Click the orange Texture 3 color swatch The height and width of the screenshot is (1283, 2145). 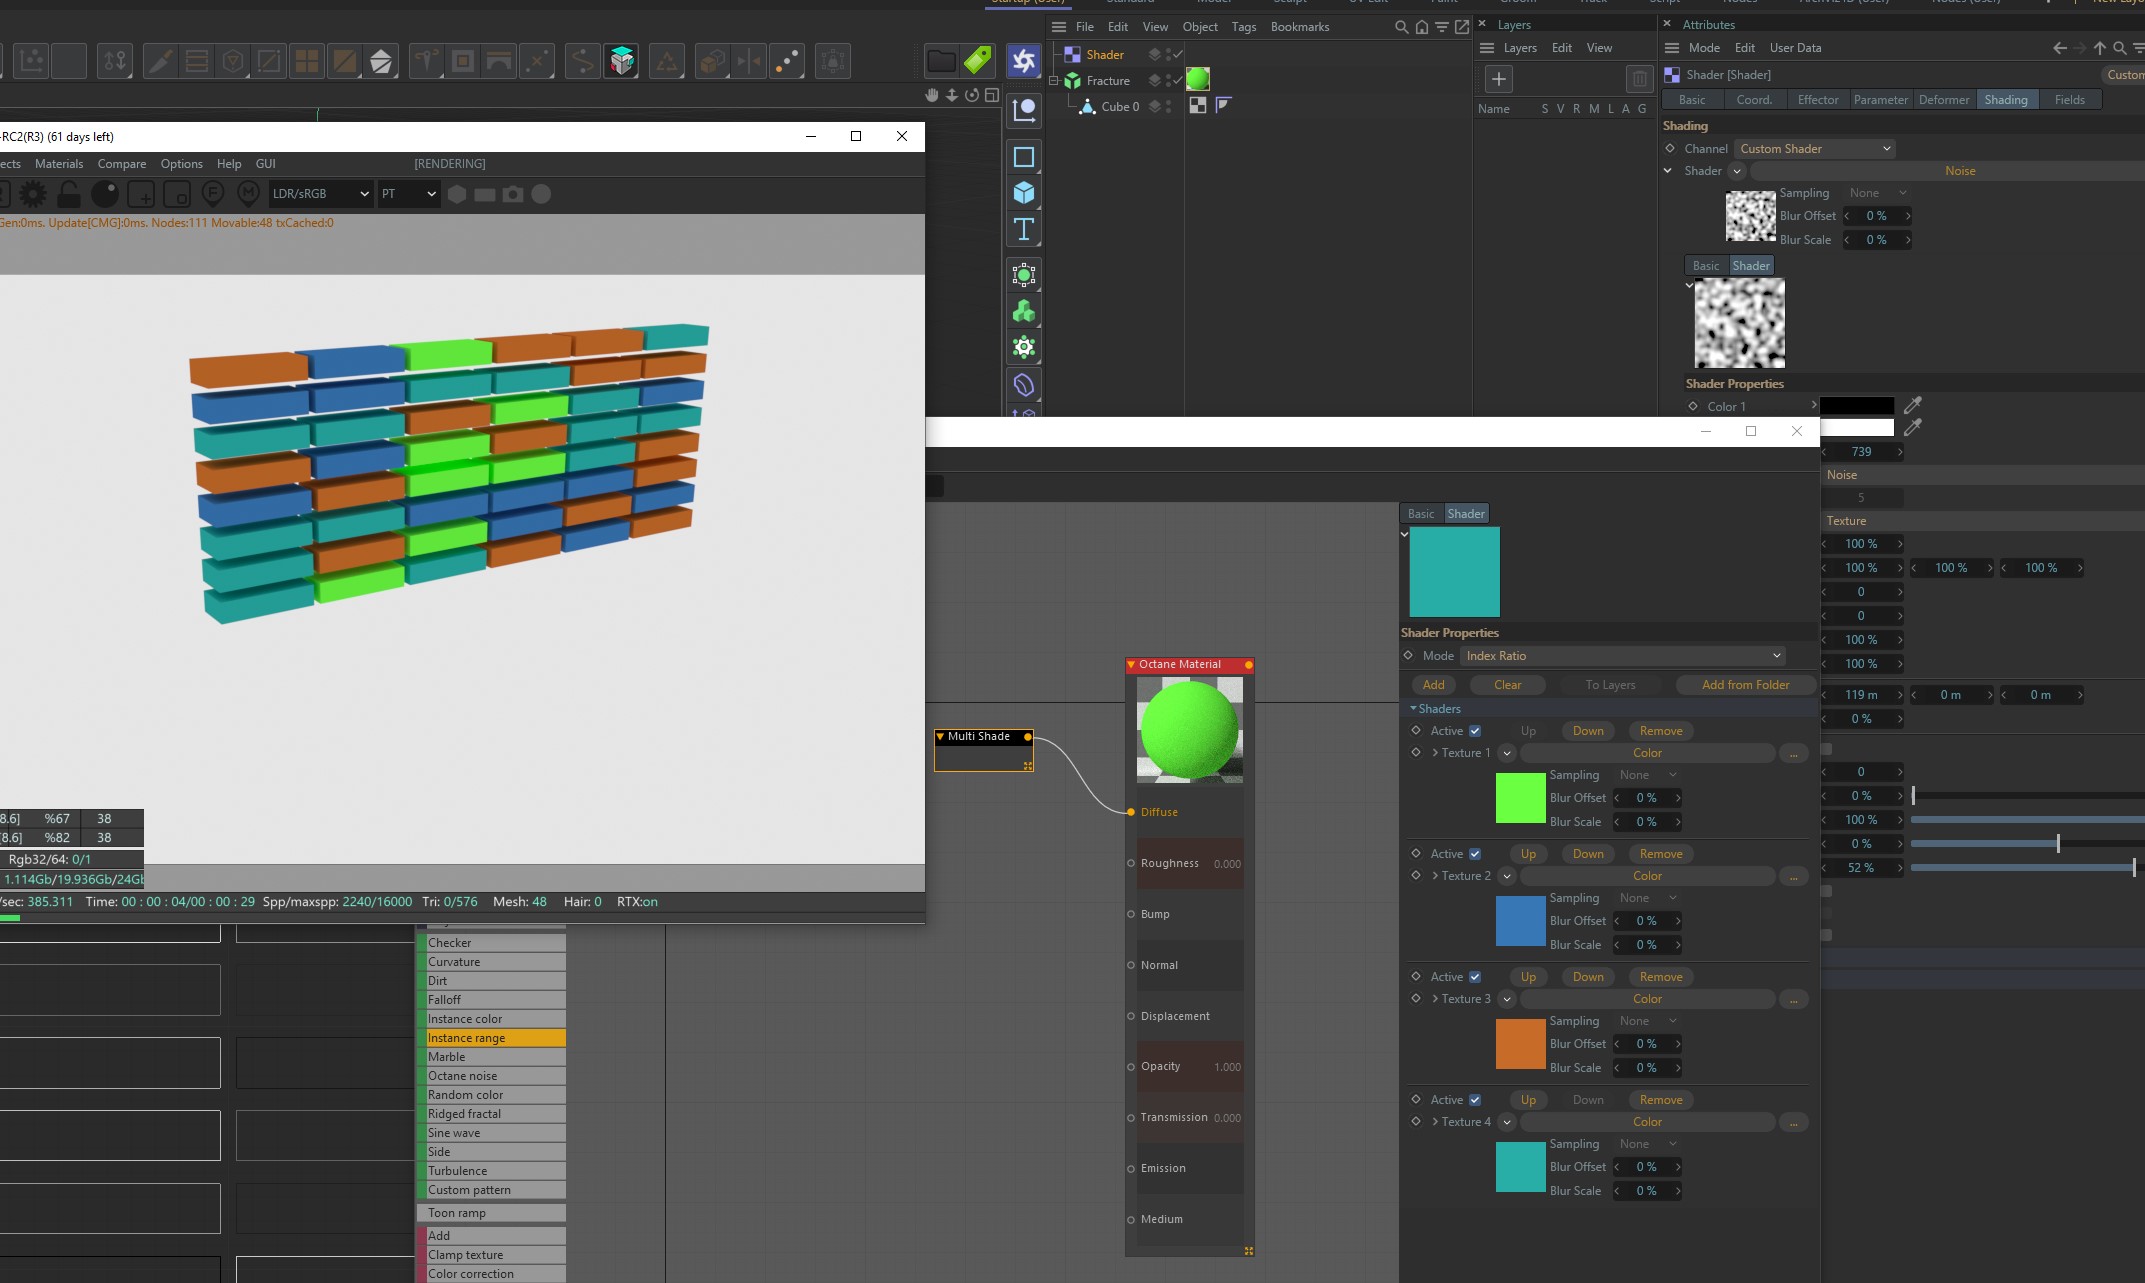[x=1520, y=1044]
